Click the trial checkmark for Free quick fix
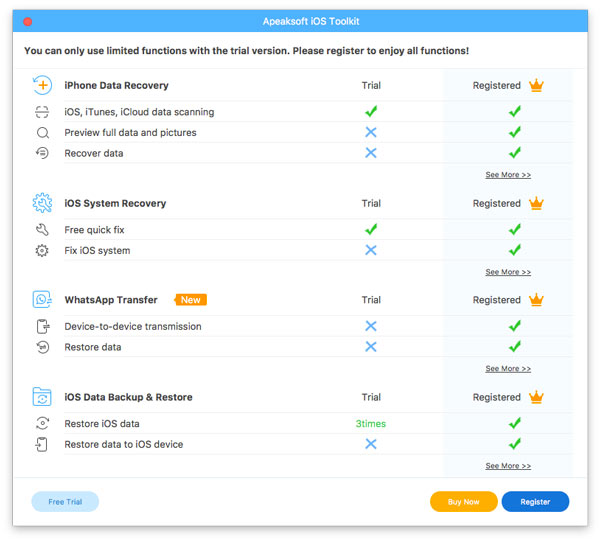The width and height of the screenshot is (600, 541). (371, 229)
